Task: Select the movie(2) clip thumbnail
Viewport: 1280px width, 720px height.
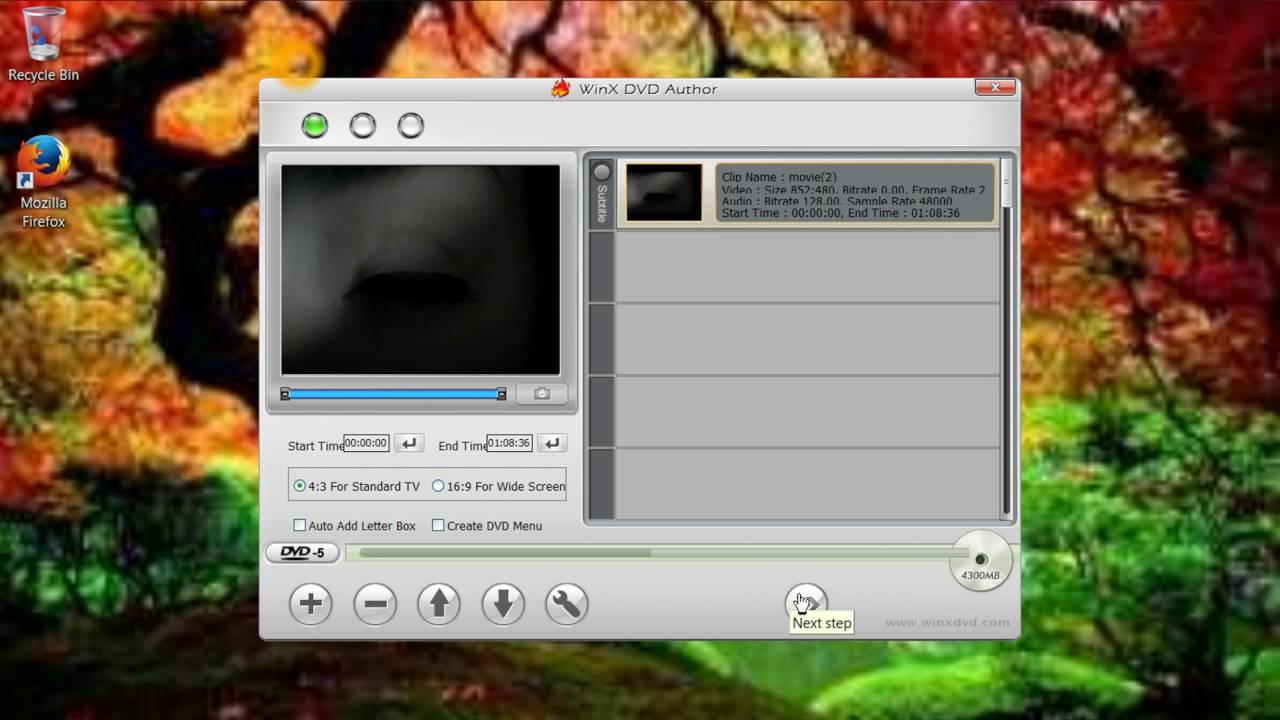Action: (x=664, y=193)
